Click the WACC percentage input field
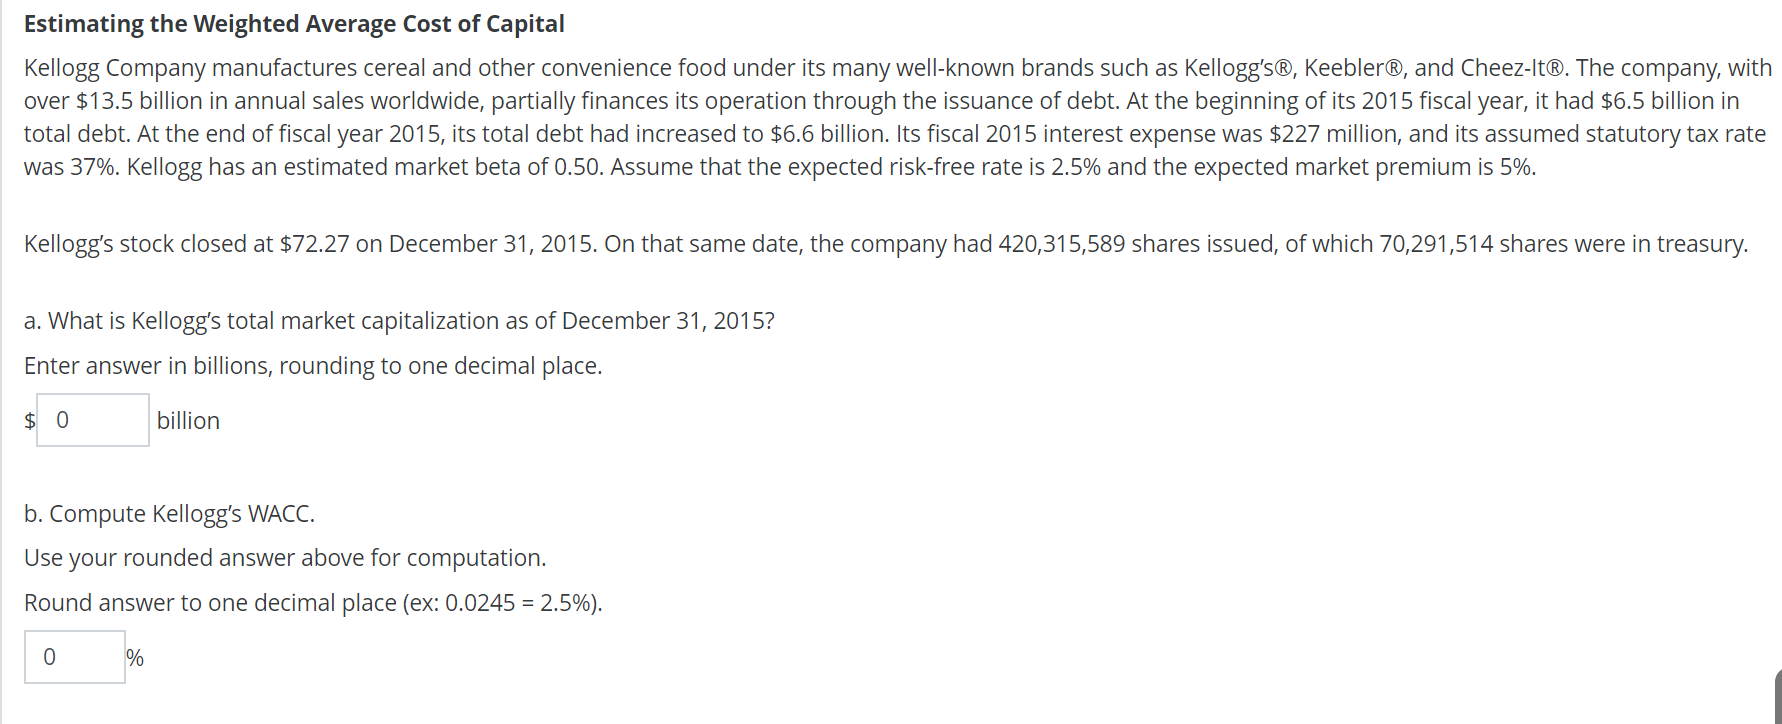The width and height of the screenshot is (1782, 724). [75, 657]
